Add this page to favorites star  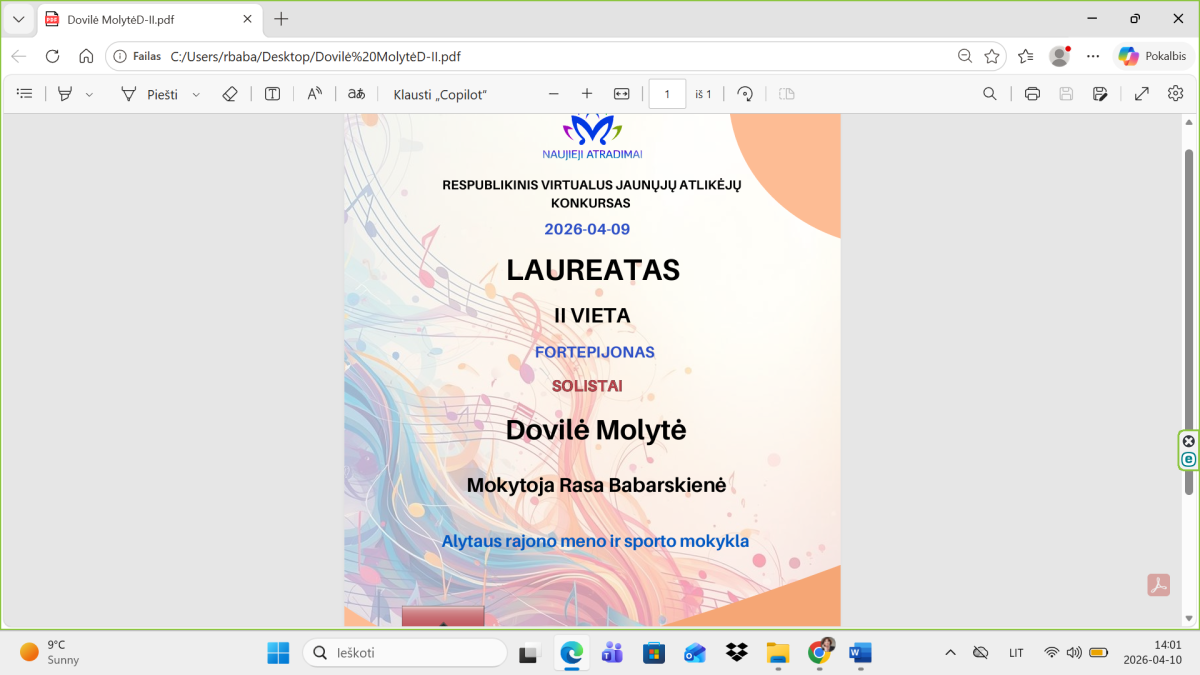pyautogui.click(x=991, y=56)
